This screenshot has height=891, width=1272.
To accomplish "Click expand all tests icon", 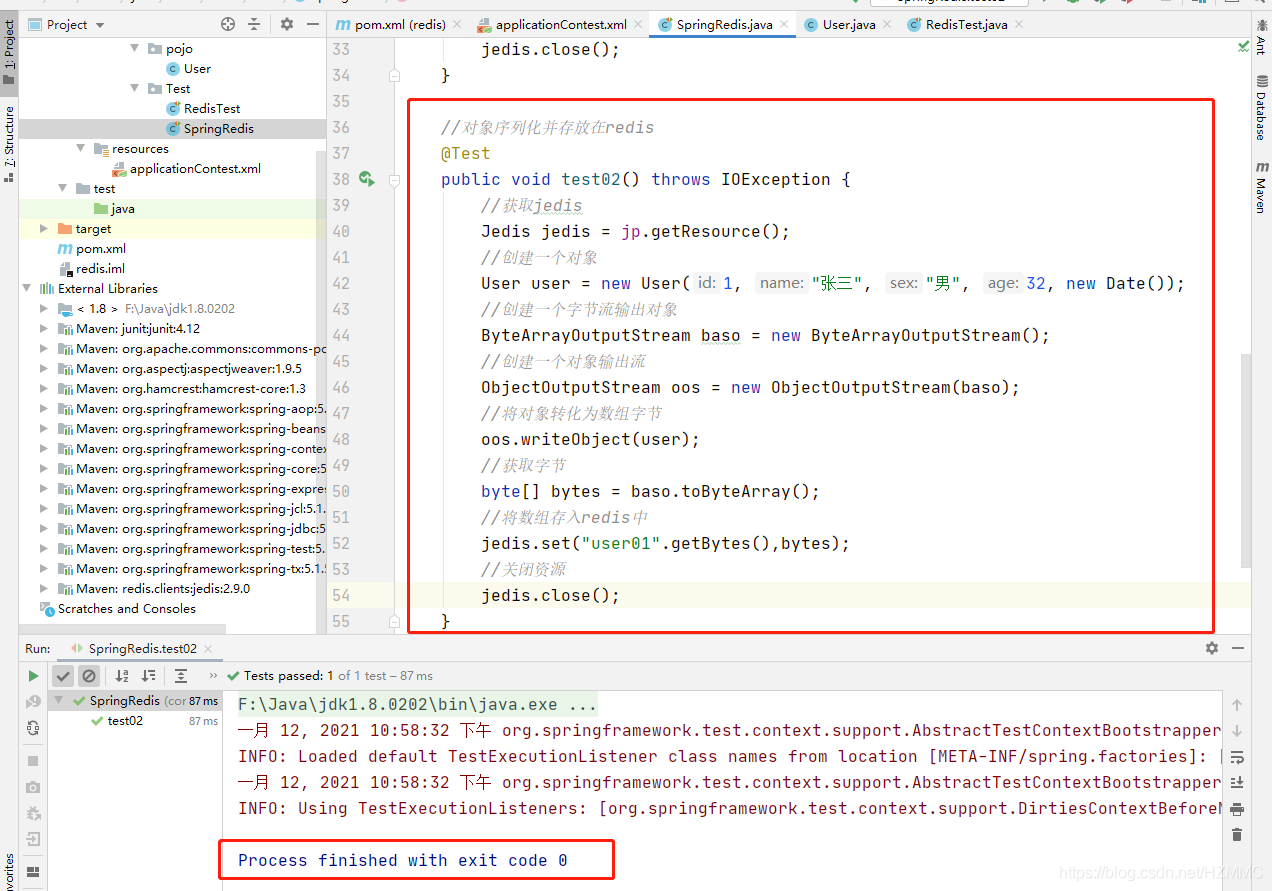I will (181, 676).
